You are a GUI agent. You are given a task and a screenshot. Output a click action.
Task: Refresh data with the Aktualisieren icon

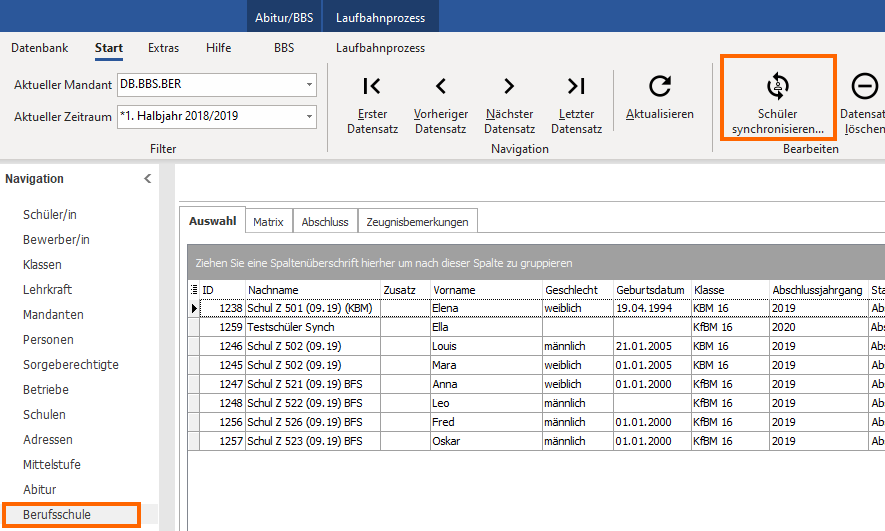659,86
